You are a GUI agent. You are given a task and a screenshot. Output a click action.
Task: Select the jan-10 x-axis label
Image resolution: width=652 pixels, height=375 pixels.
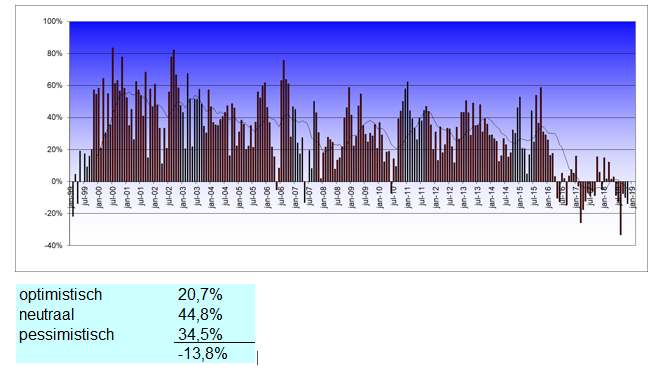pyautogui.click(x=380, y=197)
